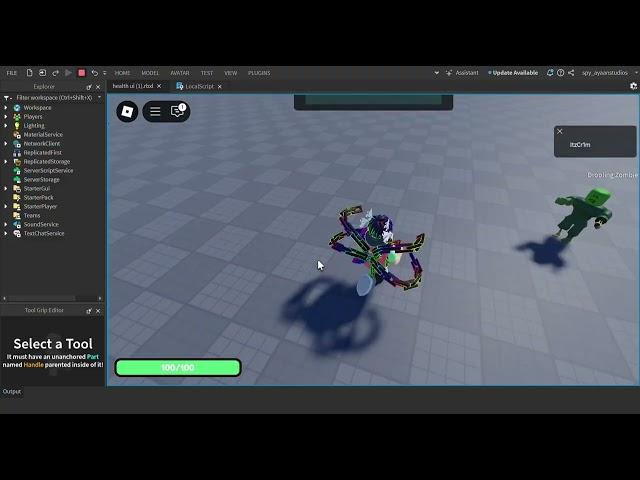Viewport: 640px width, 480px height.
Task: Open quick access toolbar customize arrow
Action: [104, 73]
